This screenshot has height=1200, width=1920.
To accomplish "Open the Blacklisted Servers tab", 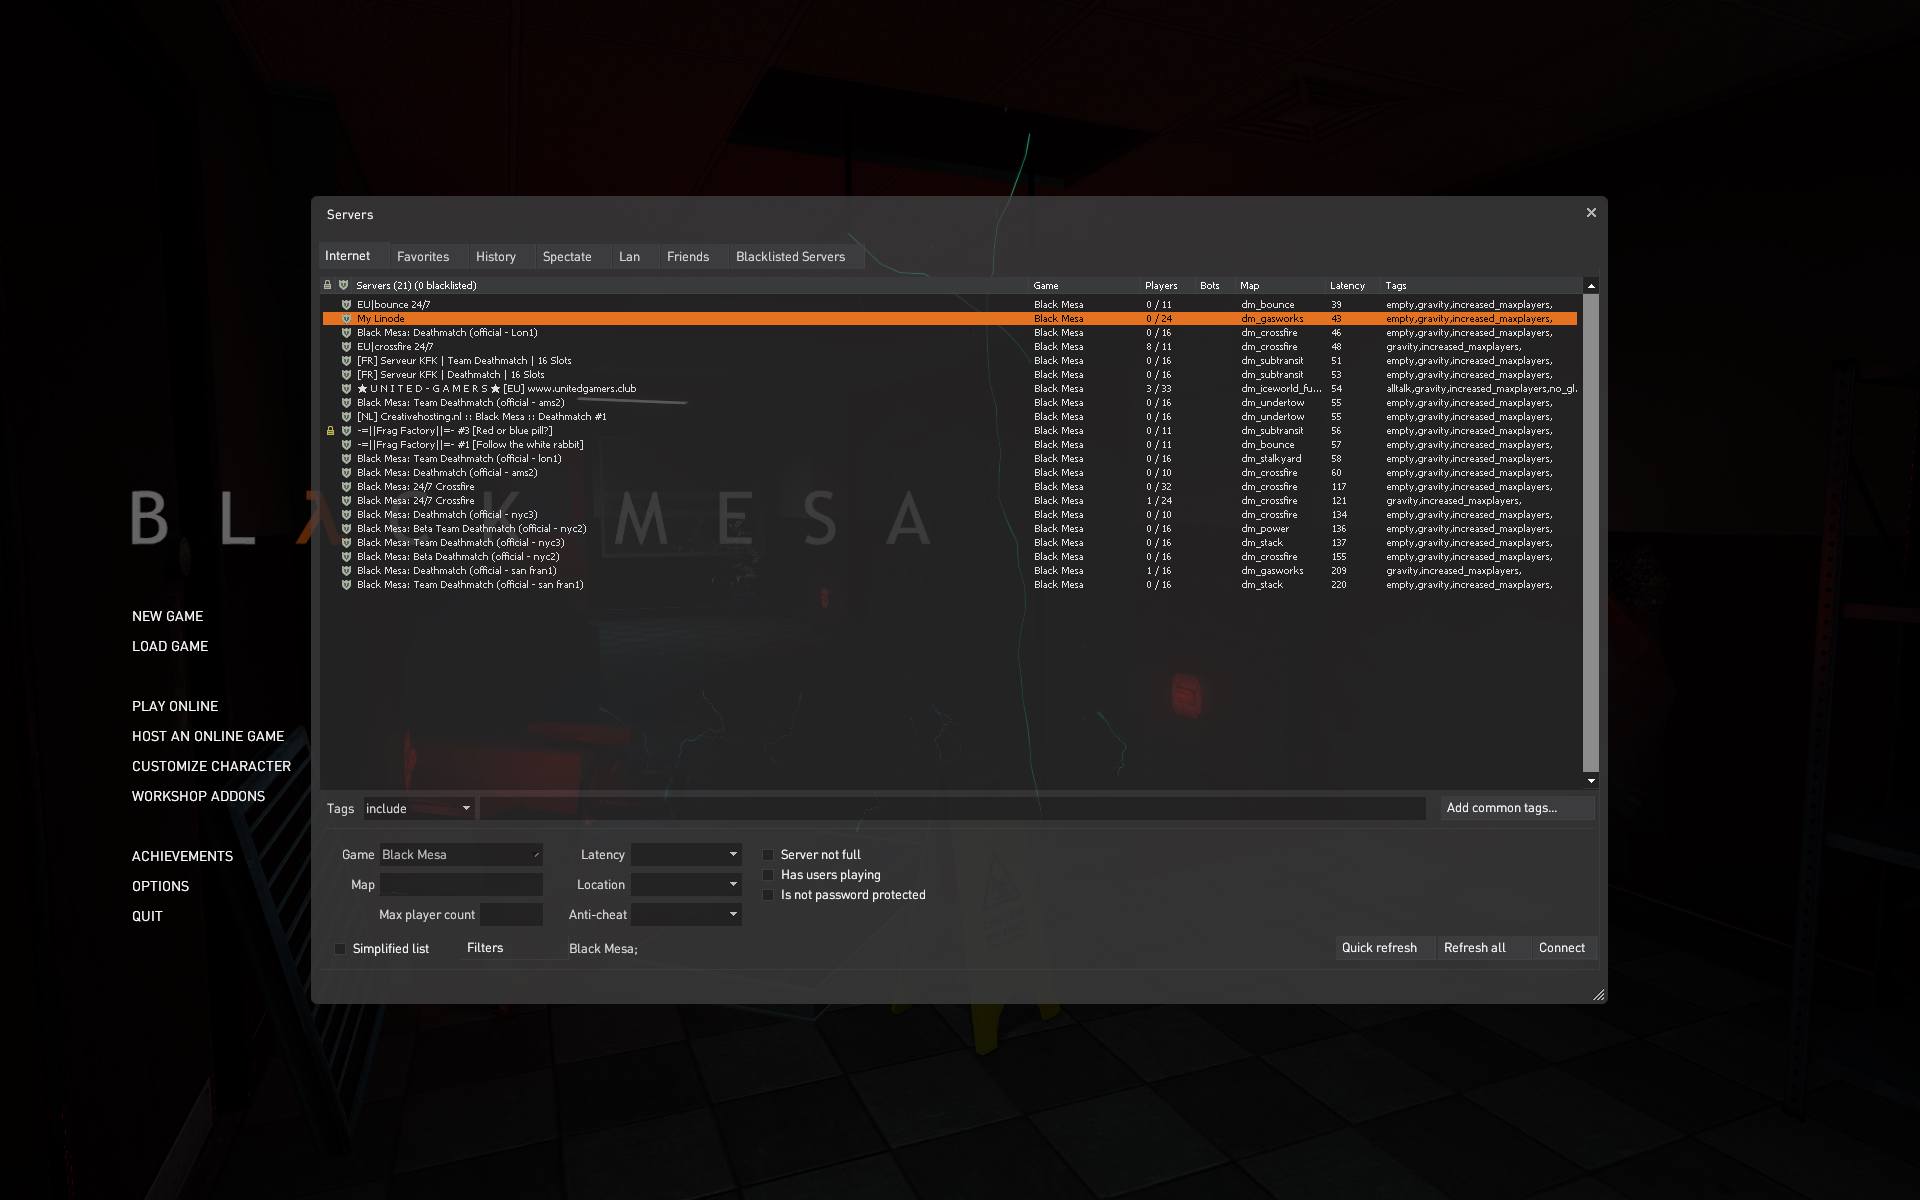I will [x=791, y=256].
